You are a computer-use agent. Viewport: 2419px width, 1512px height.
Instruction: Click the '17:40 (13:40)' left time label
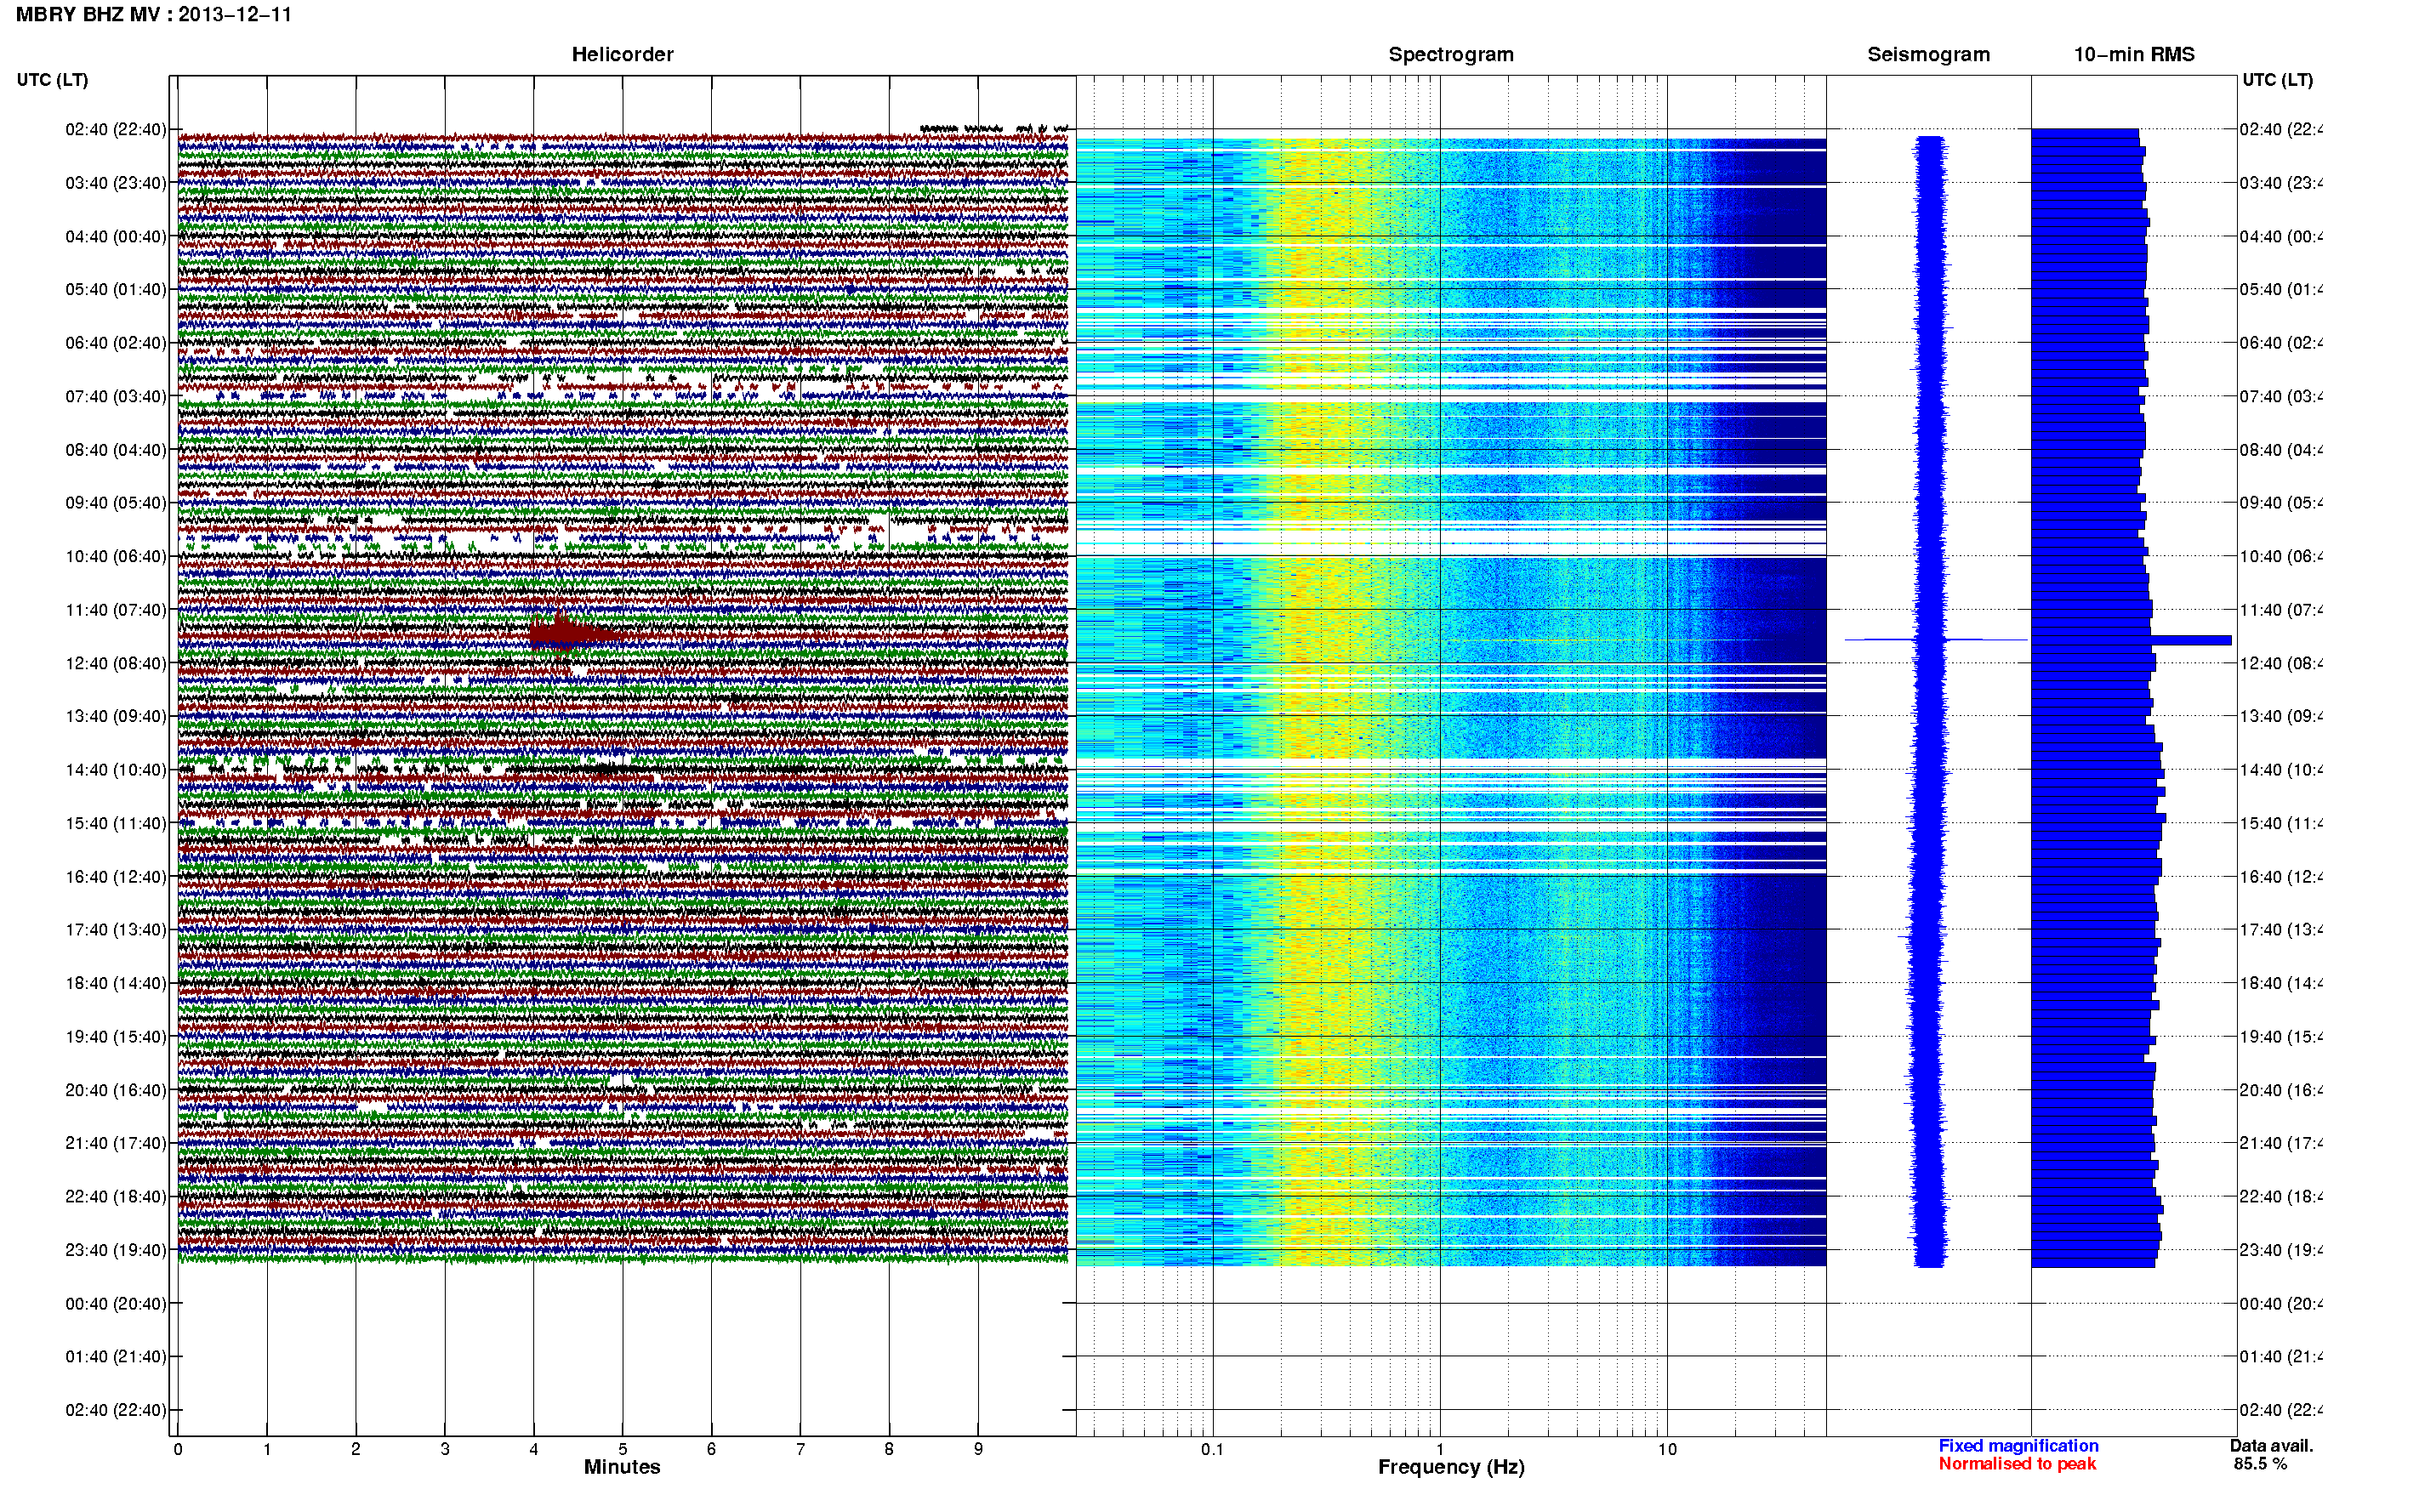tap(116, 930)
